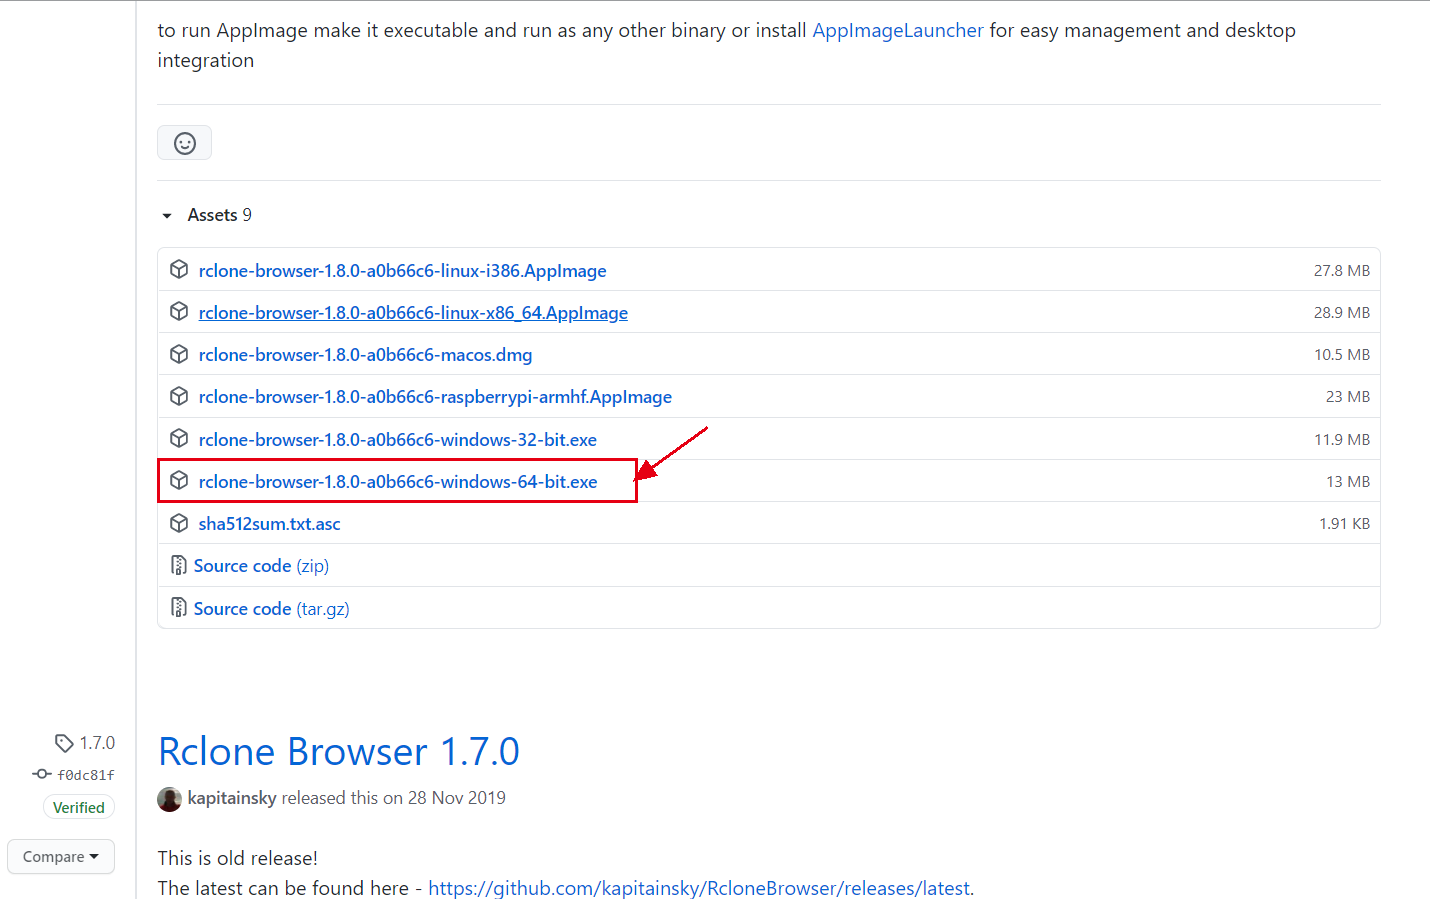Screen dimensions: 1430x899
Task: Open Rclone Browser 1.7.0 release title
Action: (339, 751)
